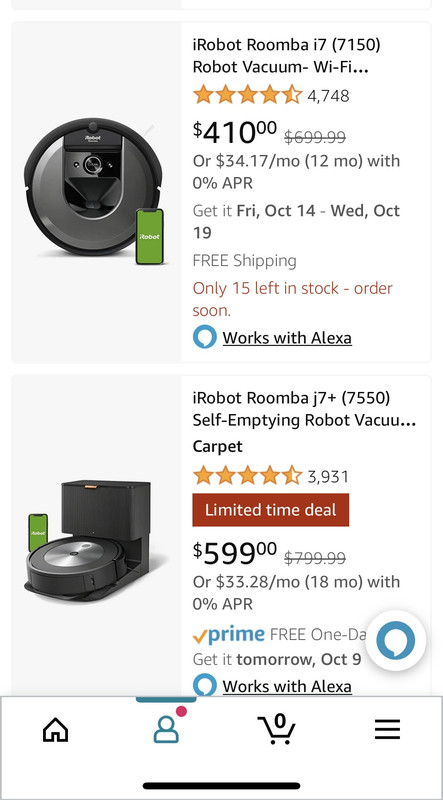
Task: View the shopping cart icon
Action: (x=277, y=730)
